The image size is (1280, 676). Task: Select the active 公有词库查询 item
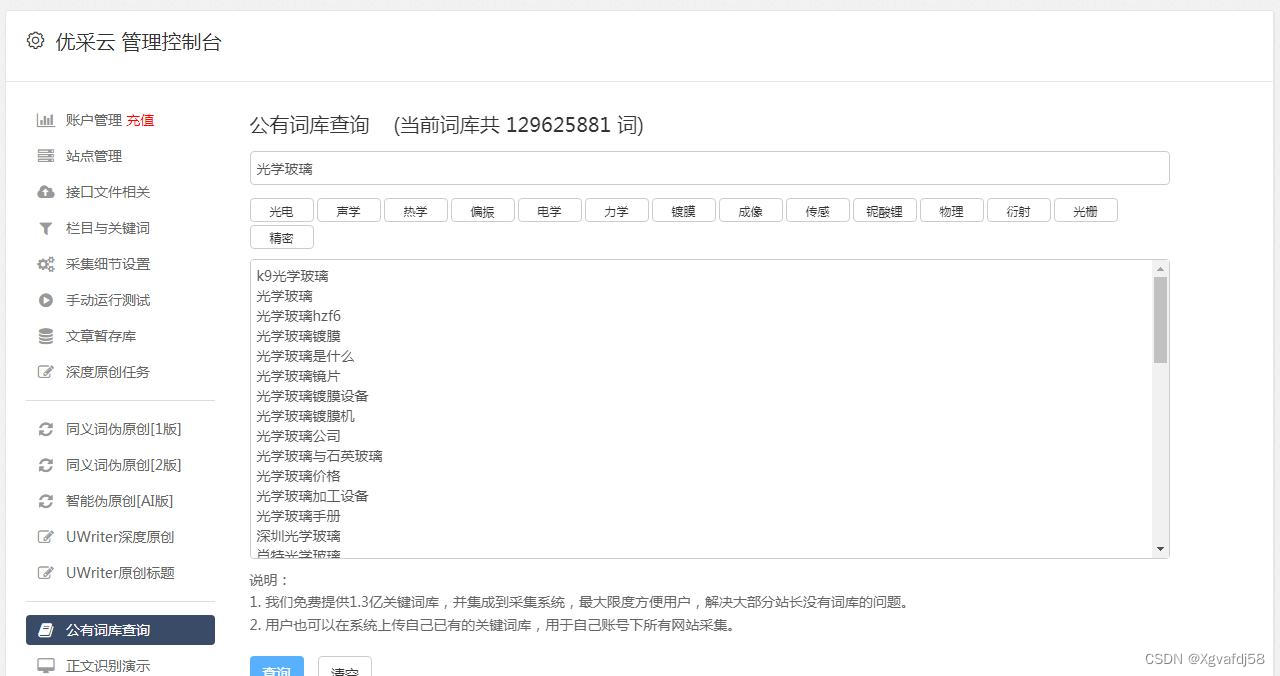(x=120, y=630)
